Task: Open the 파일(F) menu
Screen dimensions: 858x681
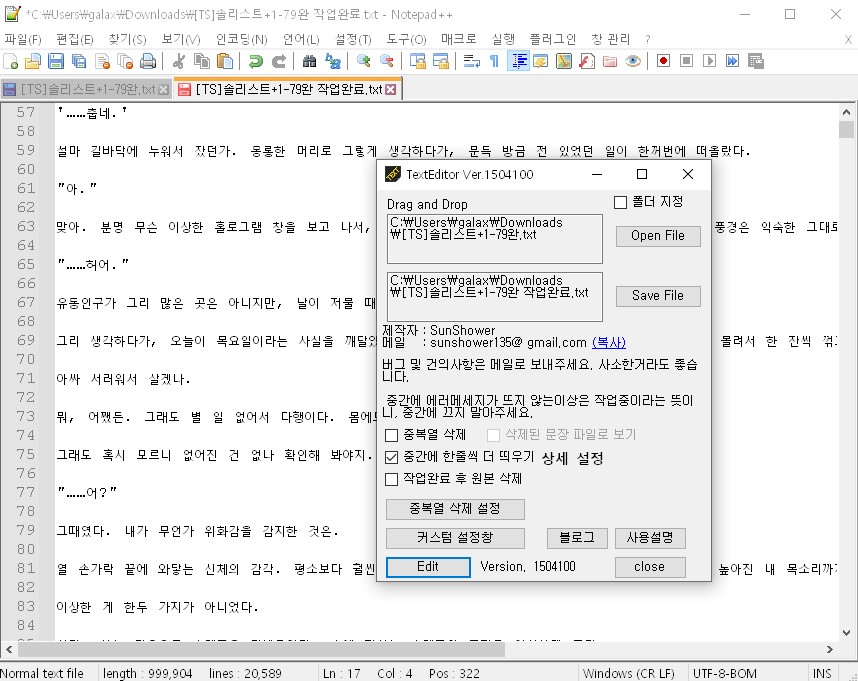Action: [23, 39]
